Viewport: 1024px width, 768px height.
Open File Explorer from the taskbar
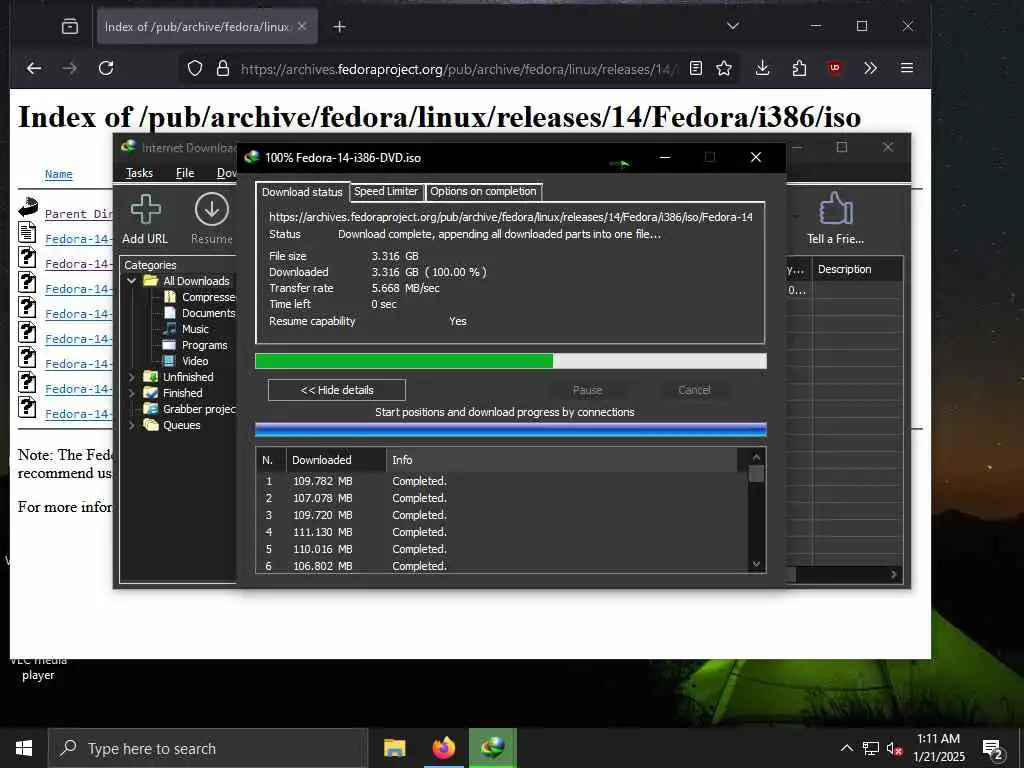point(394,748)
